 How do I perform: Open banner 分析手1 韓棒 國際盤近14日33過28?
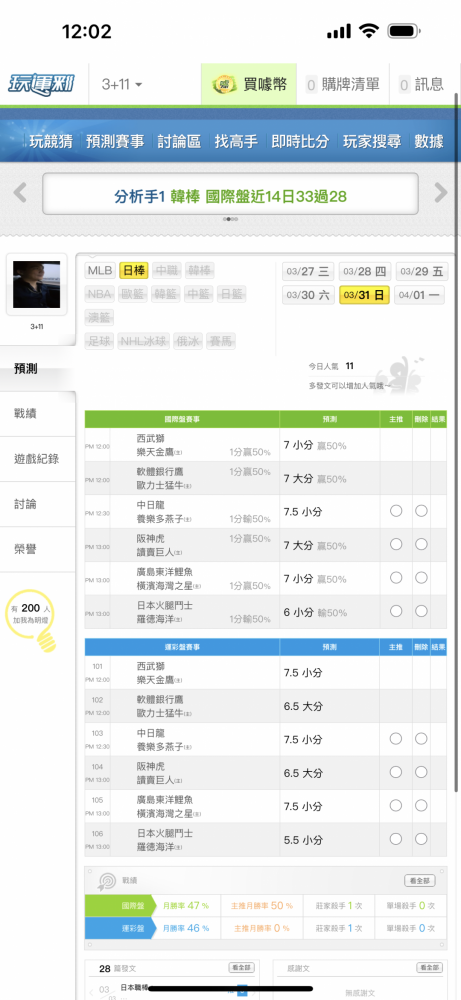[x=230, y=196]
